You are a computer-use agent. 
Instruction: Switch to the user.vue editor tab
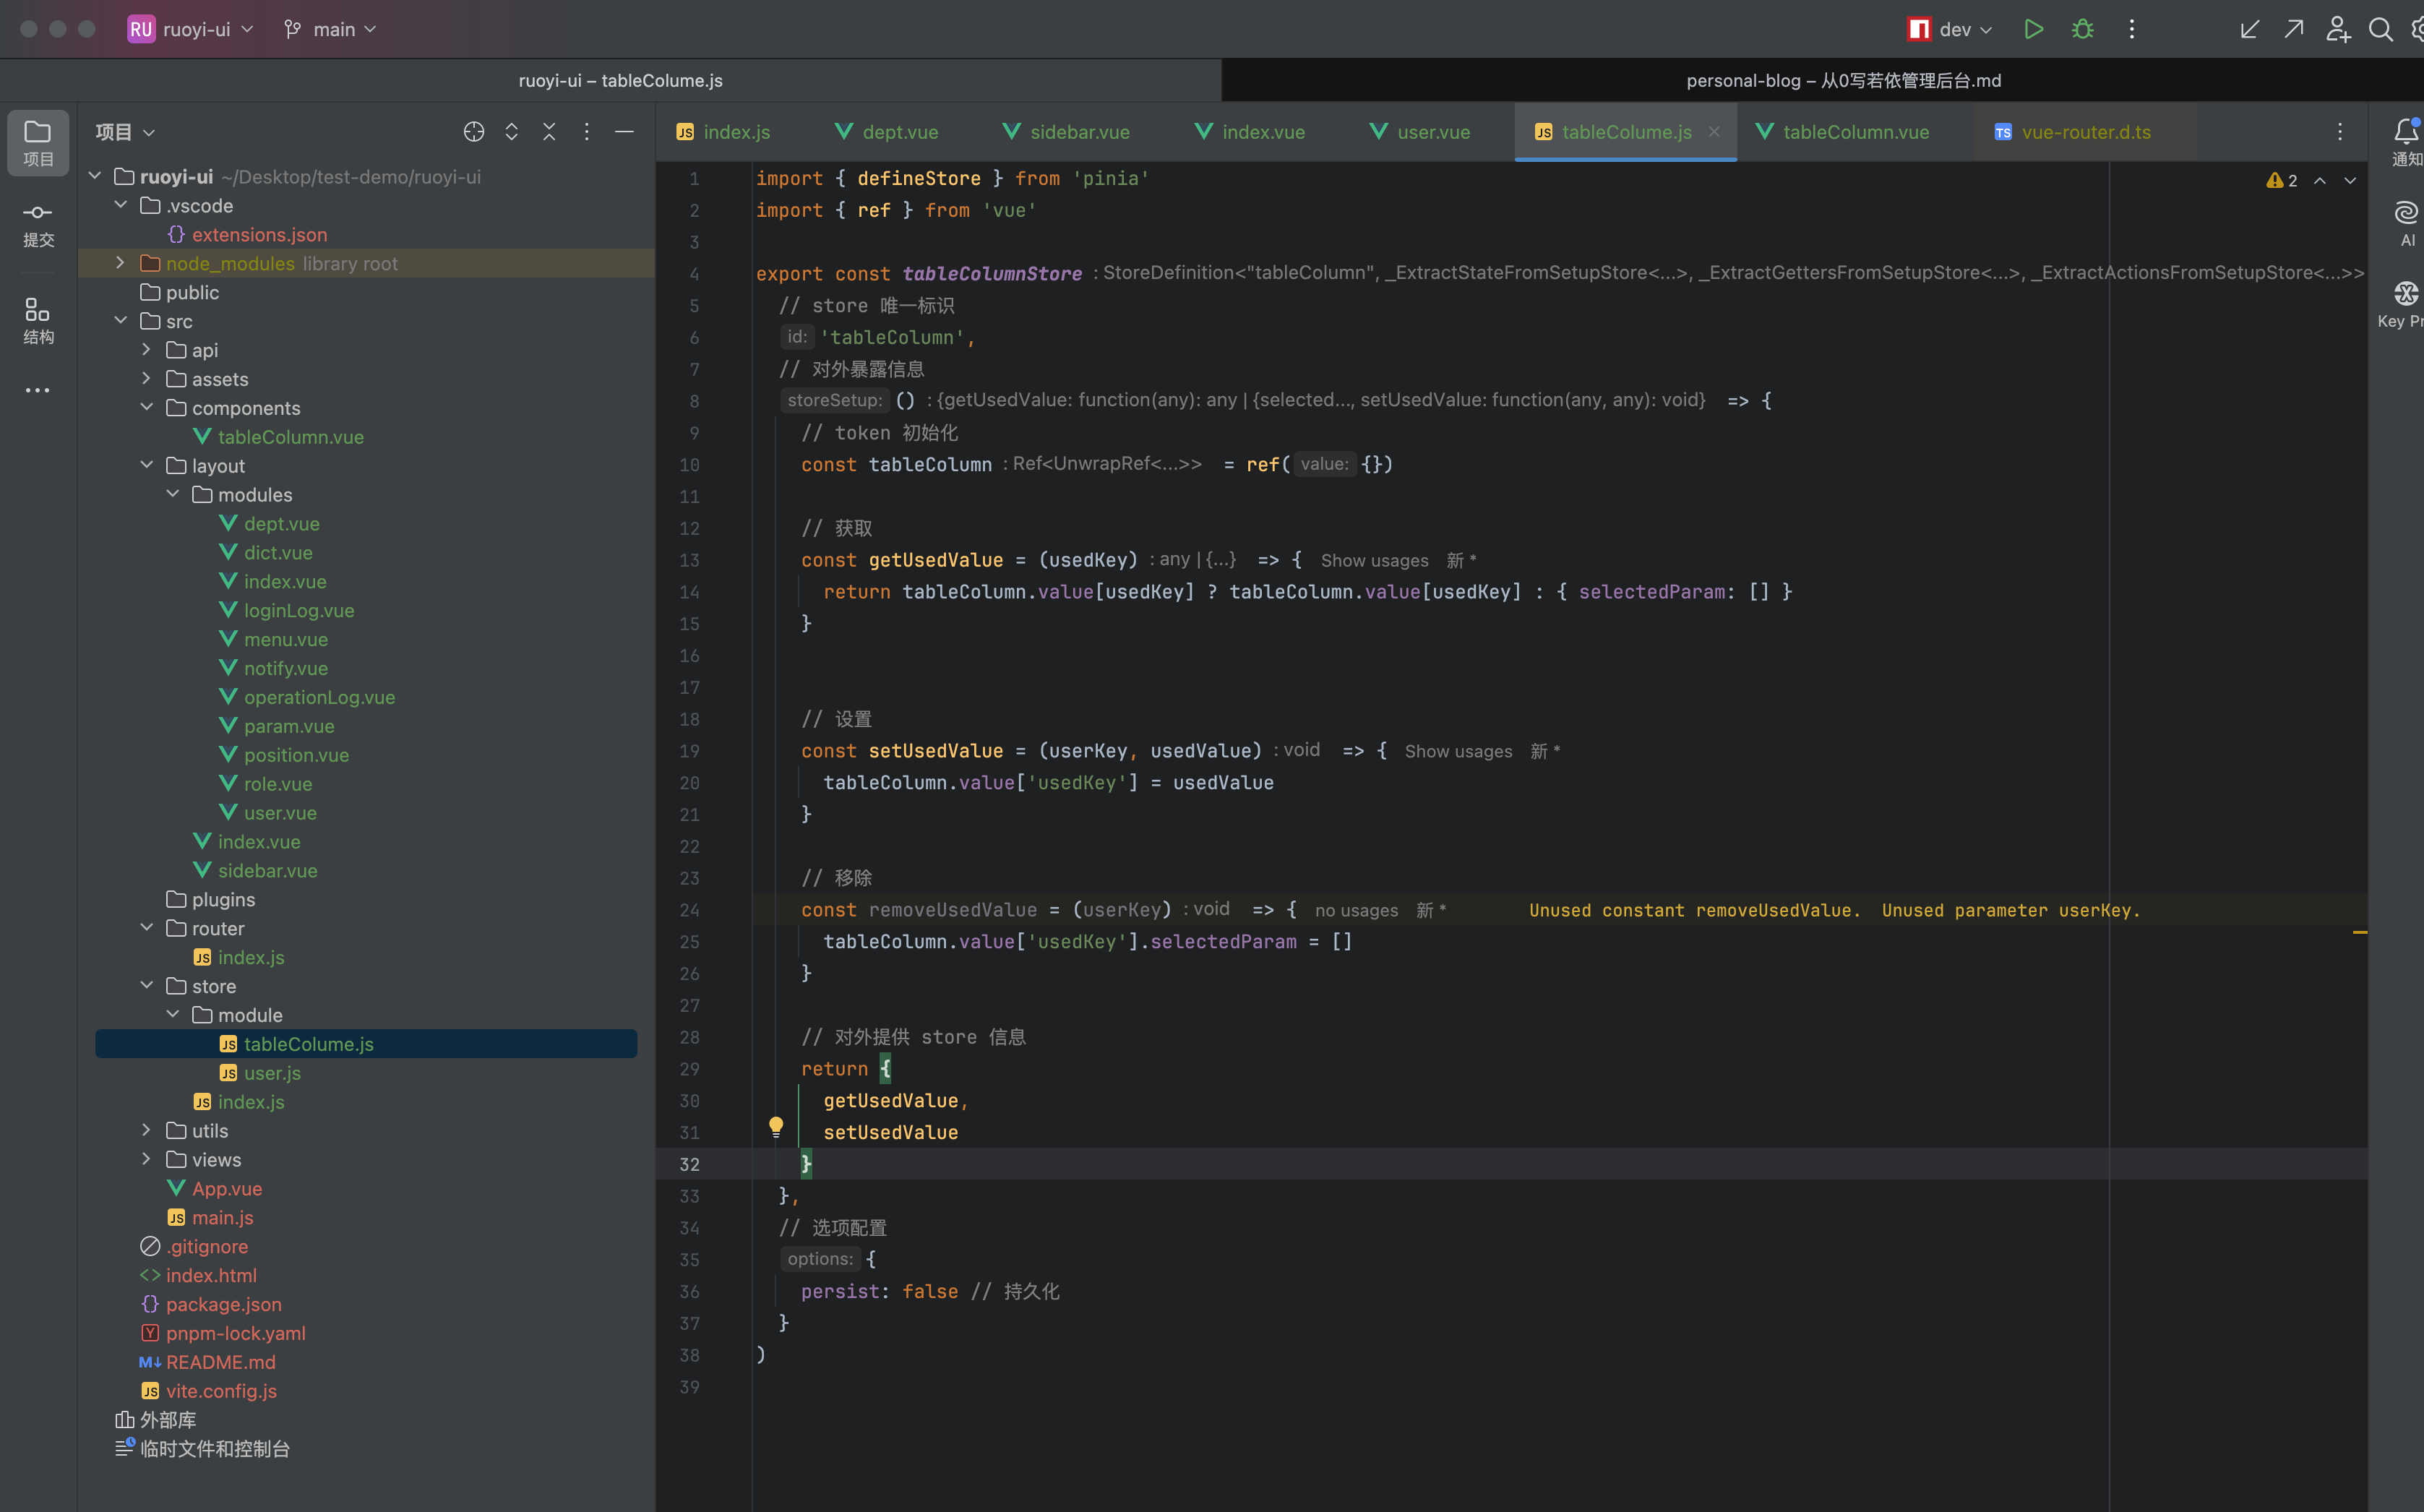[x=1420, y=132]
